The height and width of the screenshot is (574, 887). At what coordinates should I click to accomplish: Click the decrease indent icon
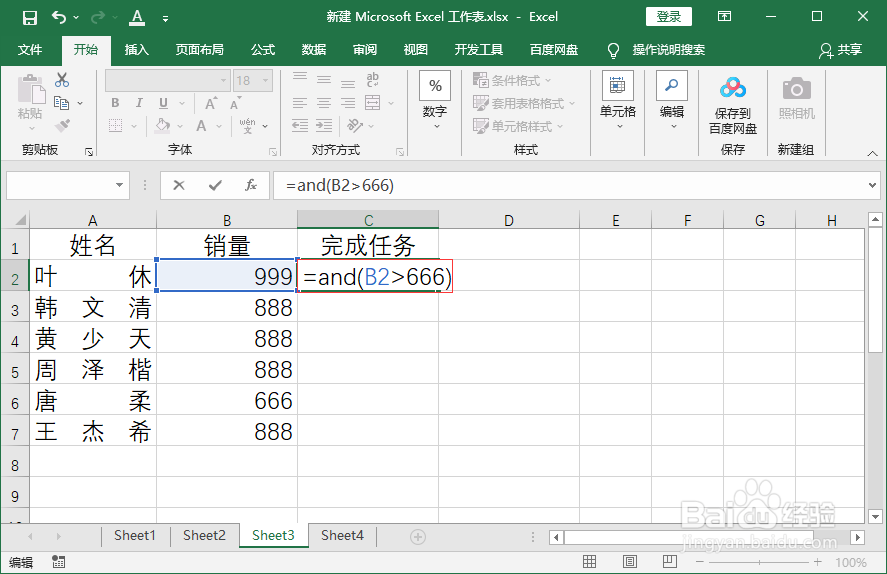300,126
